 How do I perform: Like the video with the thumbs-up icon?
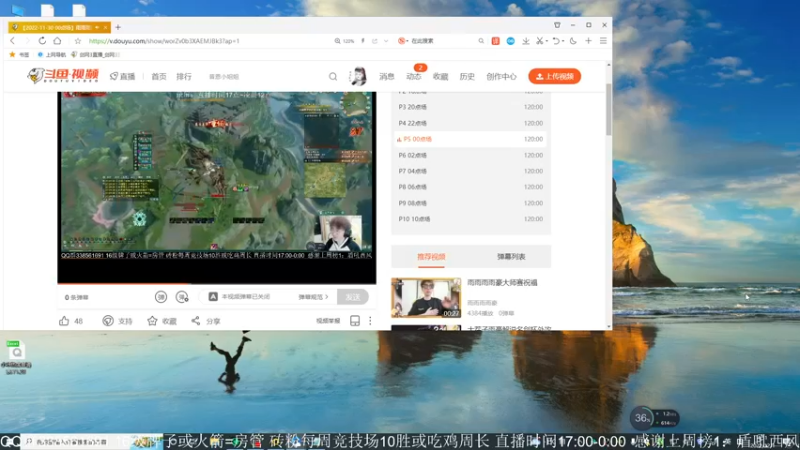pos(64,321)
